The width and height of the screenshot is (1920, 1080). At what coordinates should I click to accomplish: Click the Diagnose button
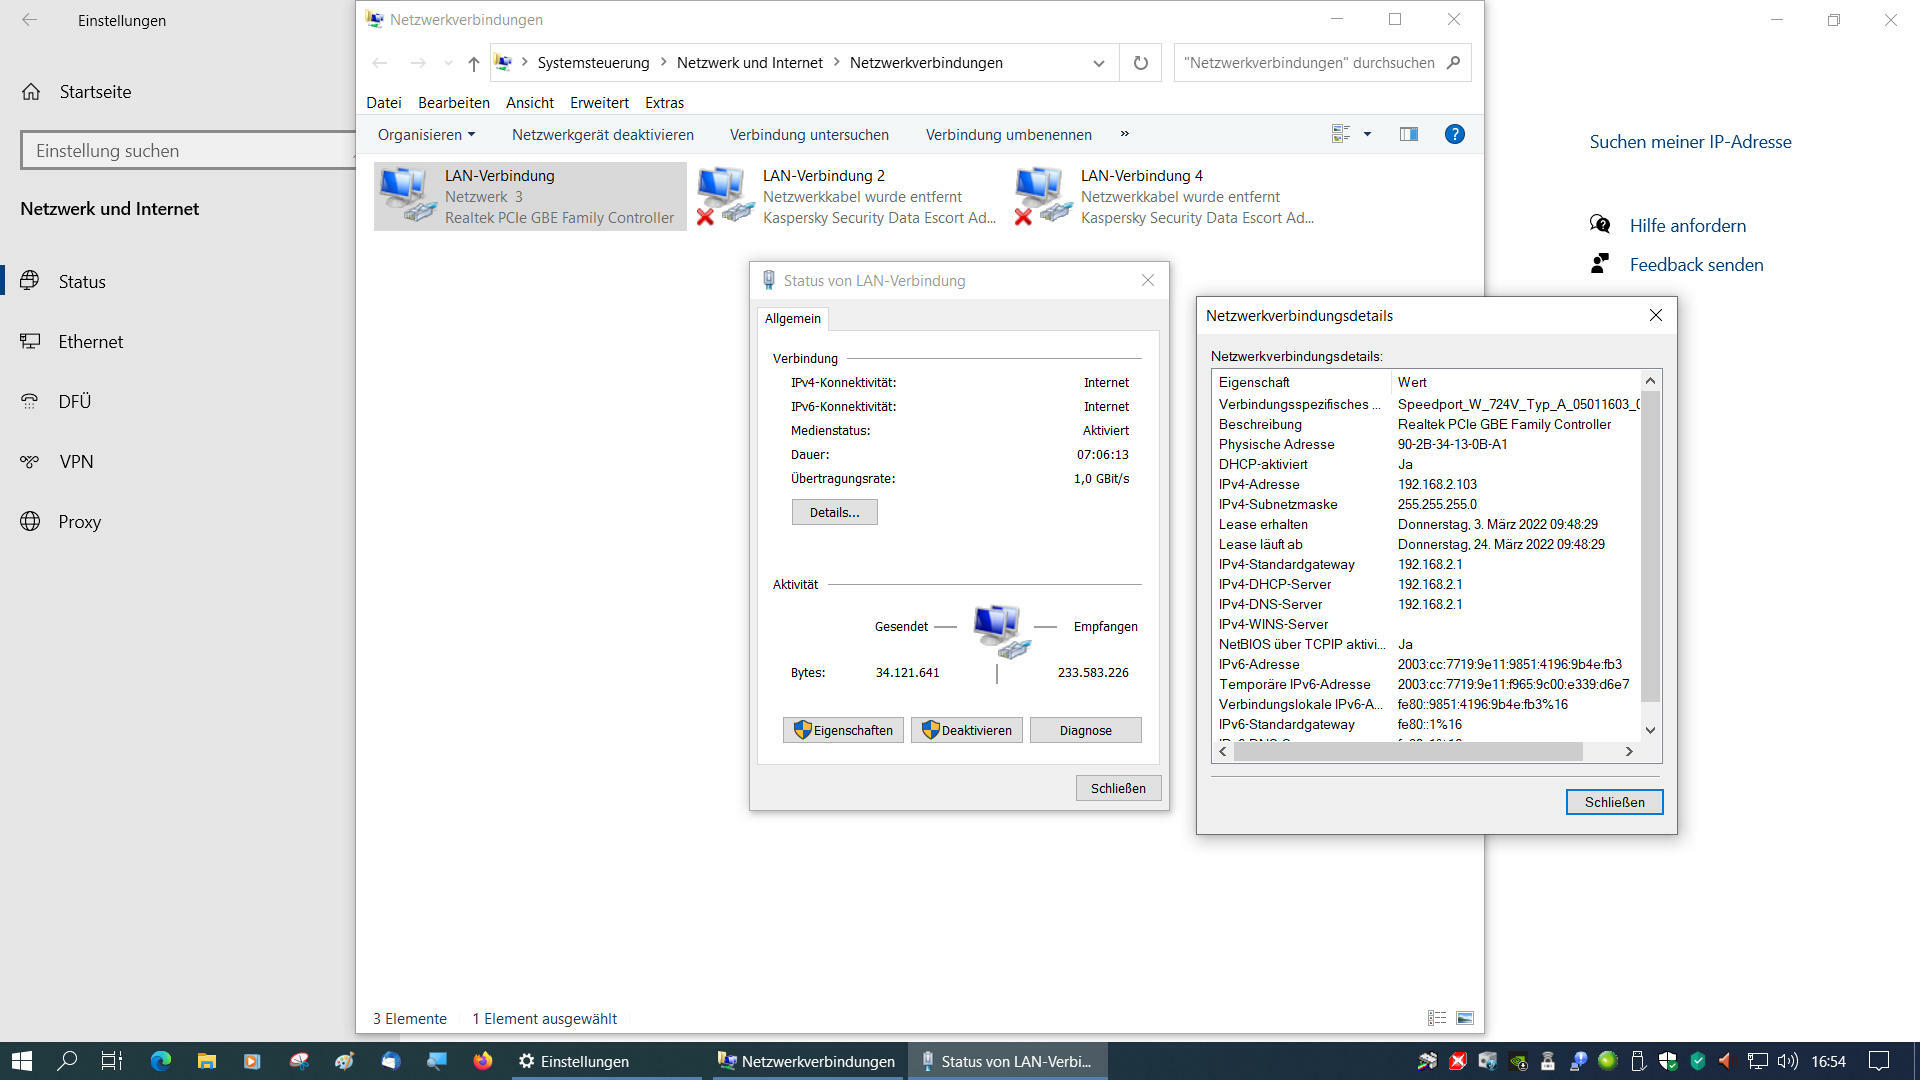(1085, 730)
